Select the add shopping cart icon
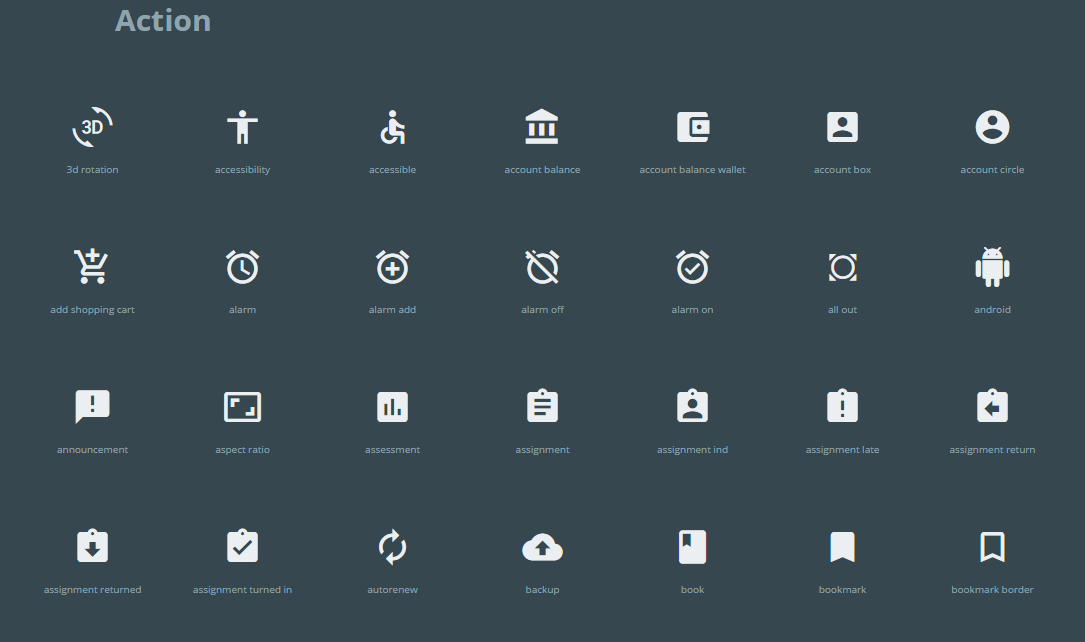 (92, 267)
